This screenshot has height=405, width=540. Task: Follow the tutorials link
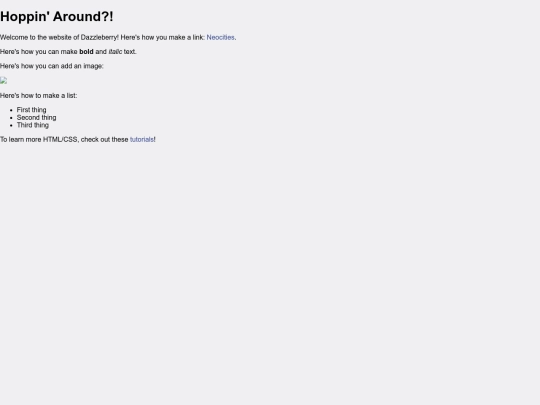pos(142,139)
